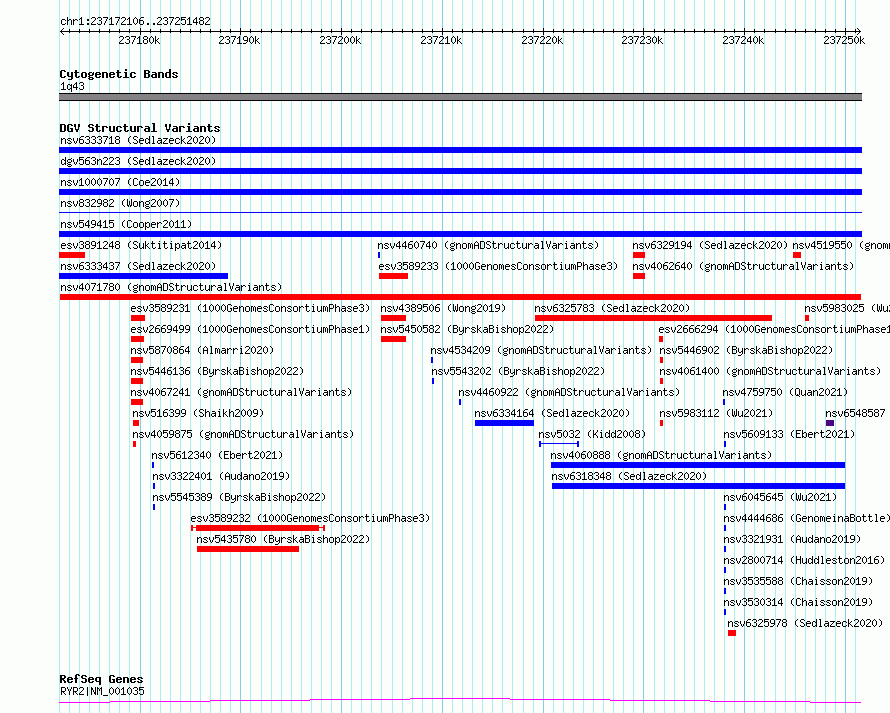Click nsv5612340 (Ebert2021) label
The image size is (890, 713).
point(217,455)
